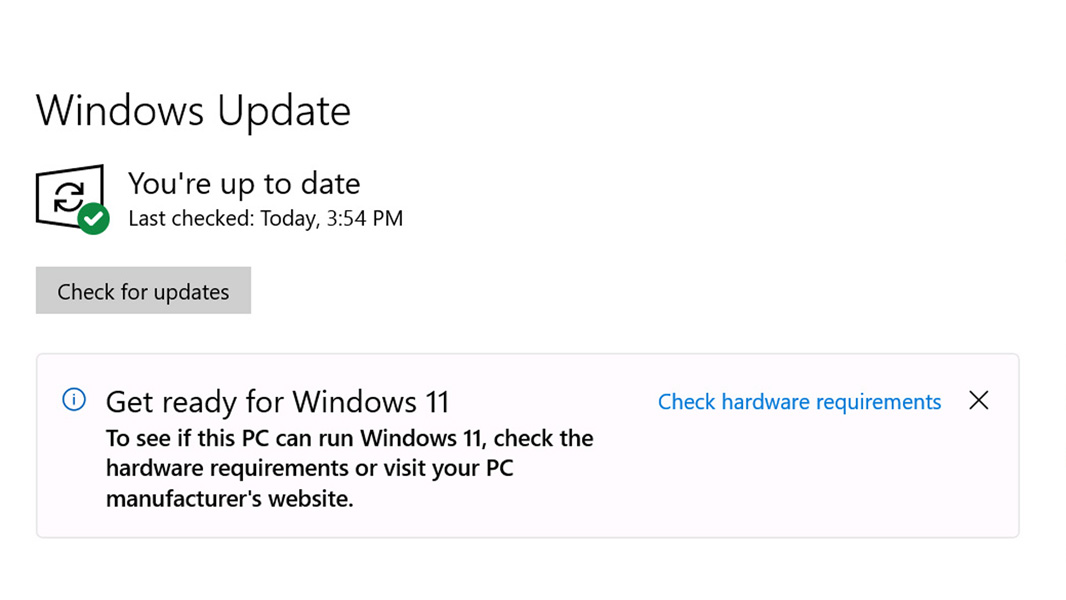Open the Check hardware requirements link
Image resolution: width=1066 pixels, height=600 pixels.
tap(799, 402)
